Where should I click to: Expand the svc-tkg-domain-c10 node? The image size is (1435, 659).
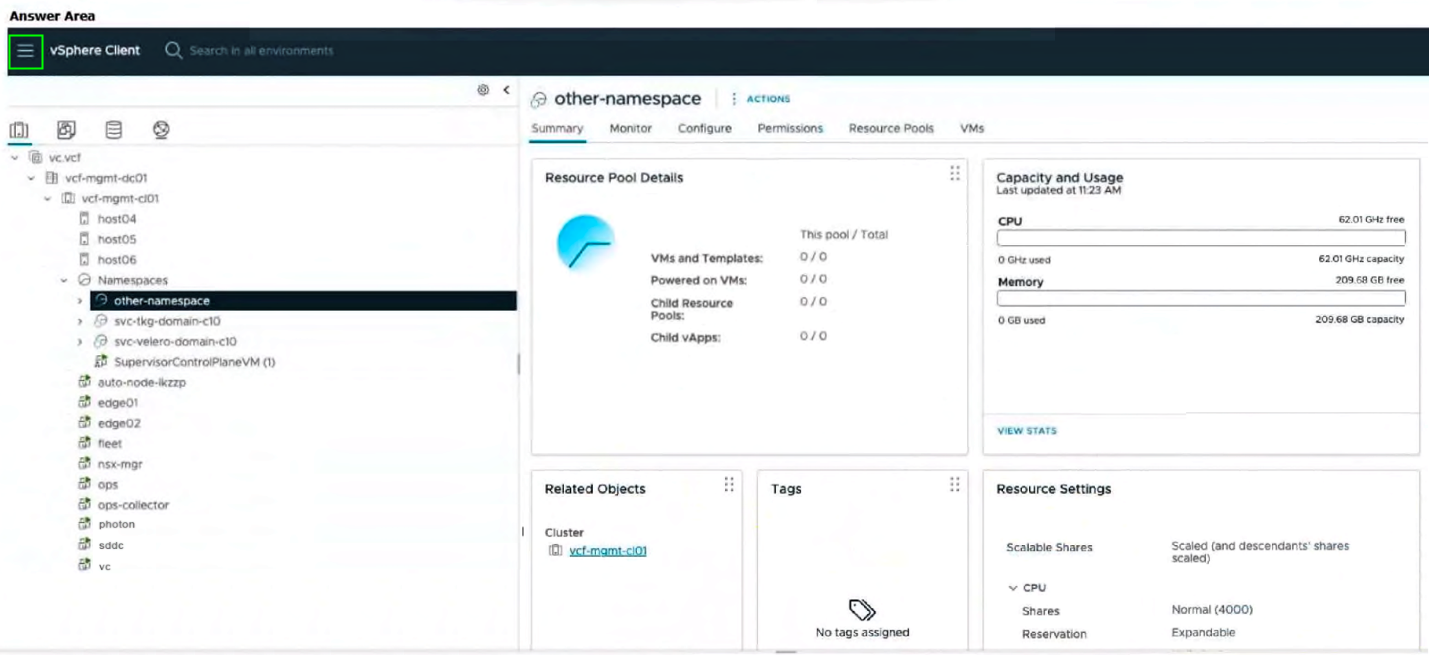coord(80,321)
